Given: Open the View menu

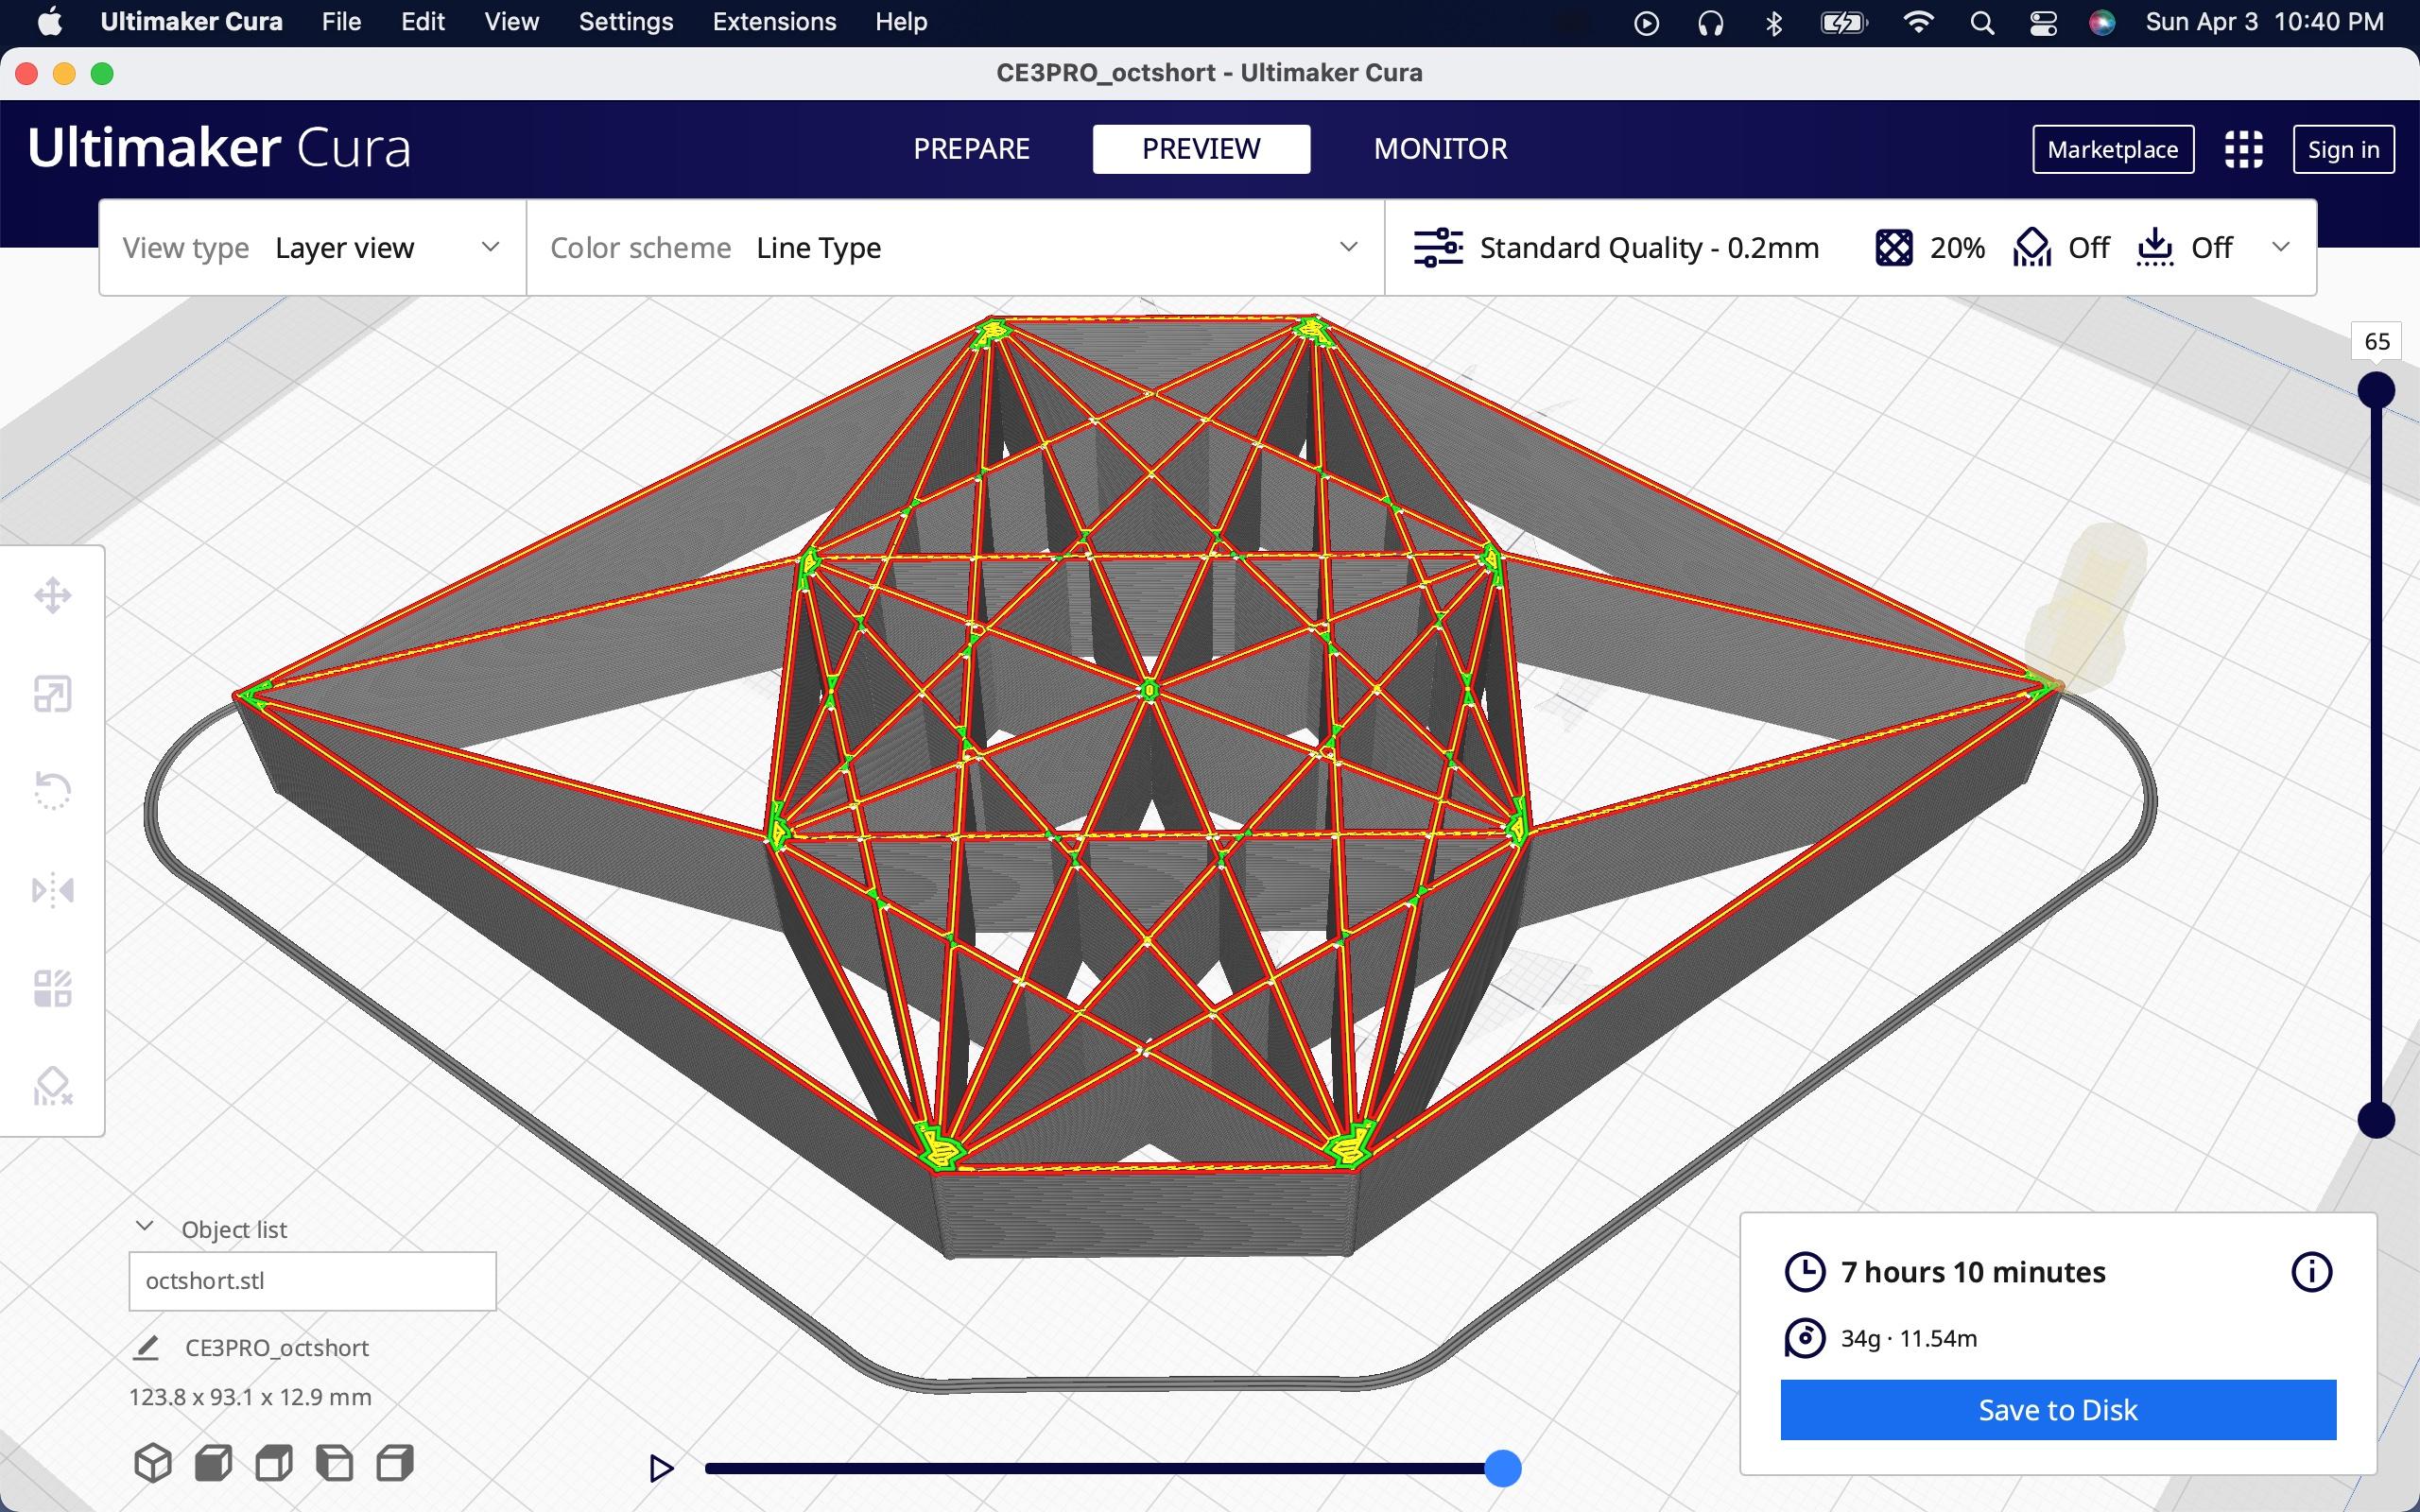Looking at the screenshot, I should pyautogui.click(x=511, y=21).
